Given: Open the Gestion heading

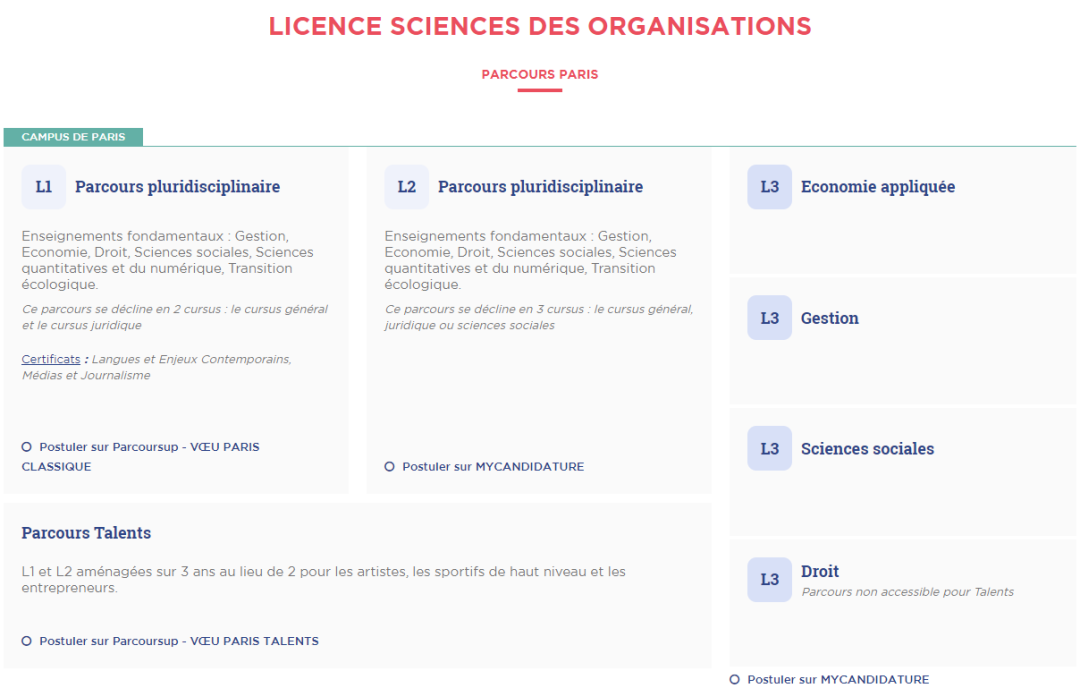Looking at the screenshot, I should click(x=829, y=318).
